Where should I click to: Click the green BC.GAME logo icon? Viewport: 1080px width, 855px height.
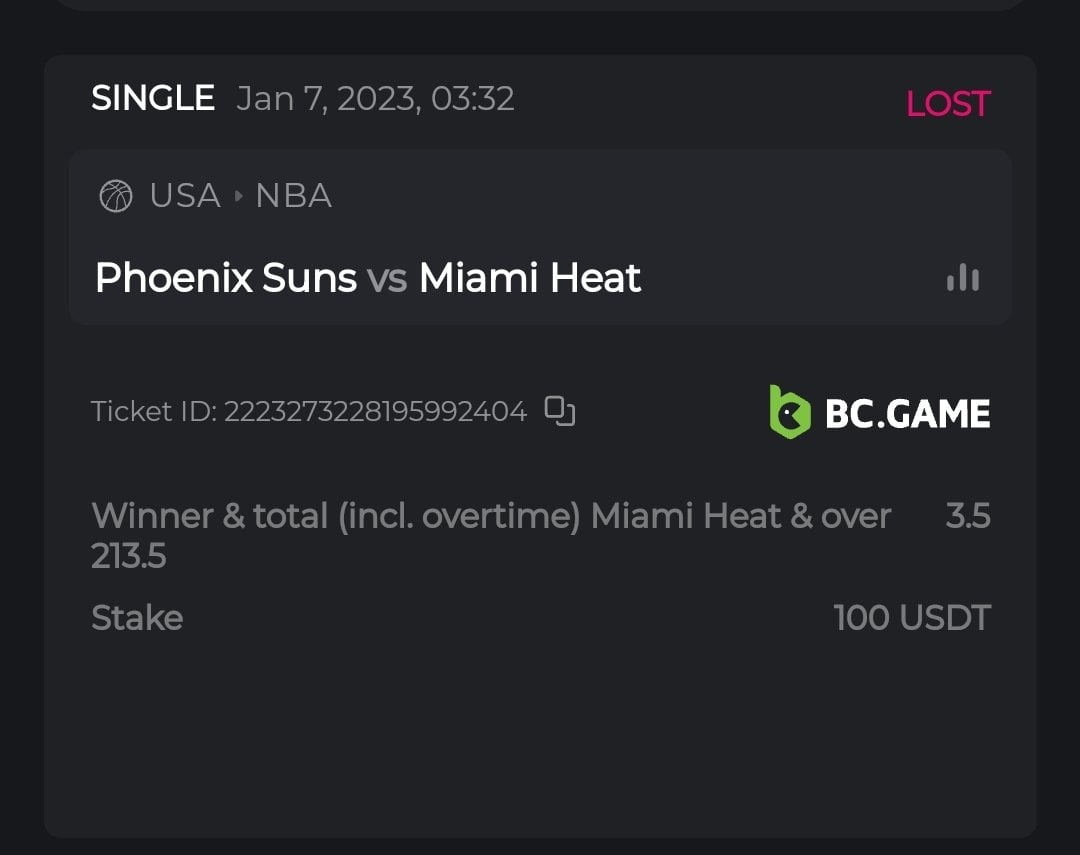[789, 412]
